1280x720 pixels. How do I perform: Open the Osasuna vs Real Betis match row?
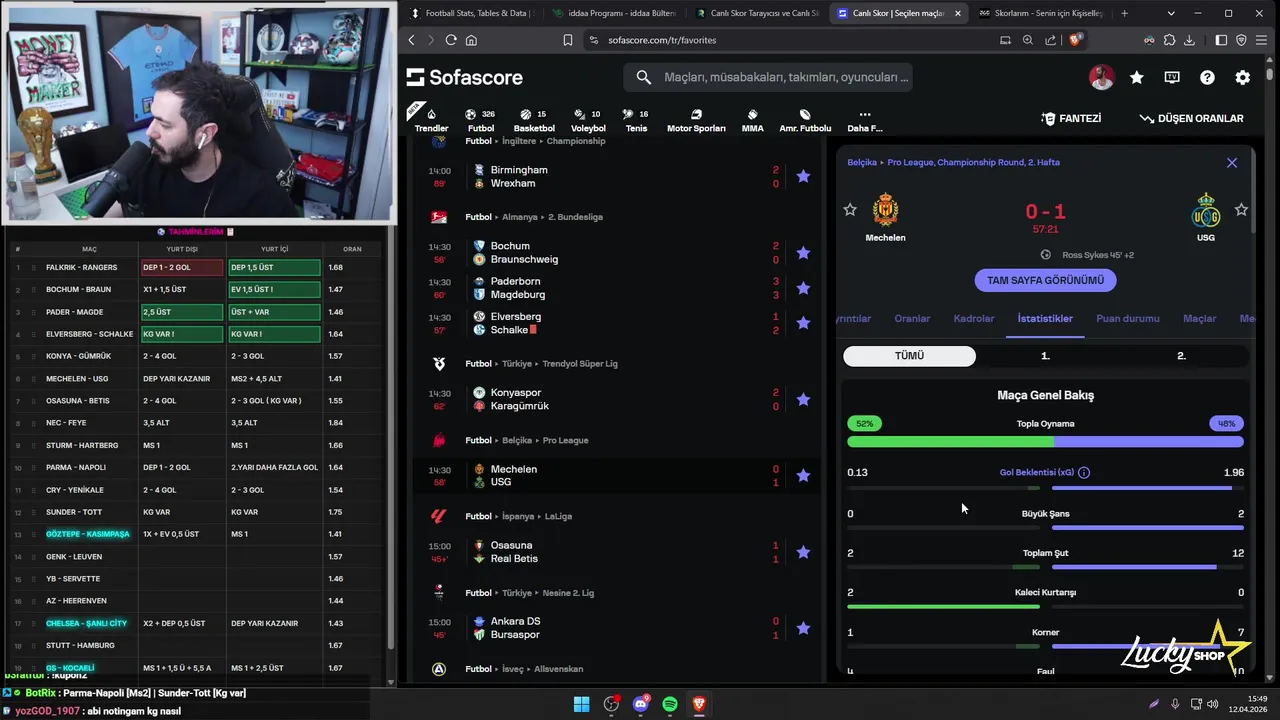tap(617, 552)
